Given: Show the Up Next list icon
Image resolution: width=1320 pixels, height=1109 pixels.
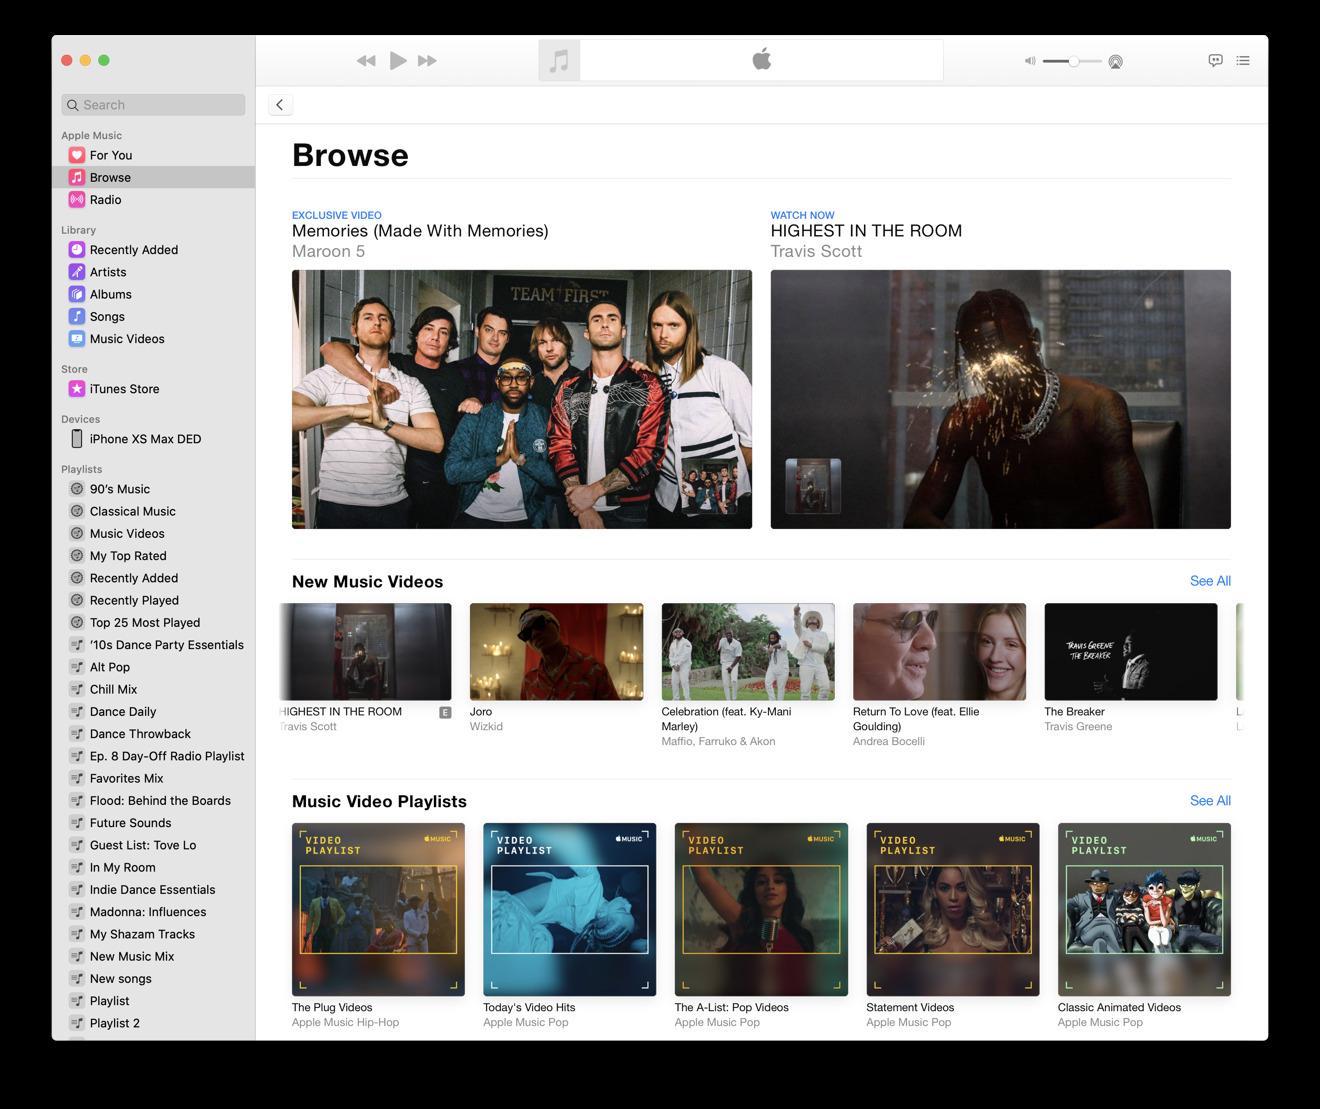Looking at the screenshot, I should click(x=1243, y=61).
